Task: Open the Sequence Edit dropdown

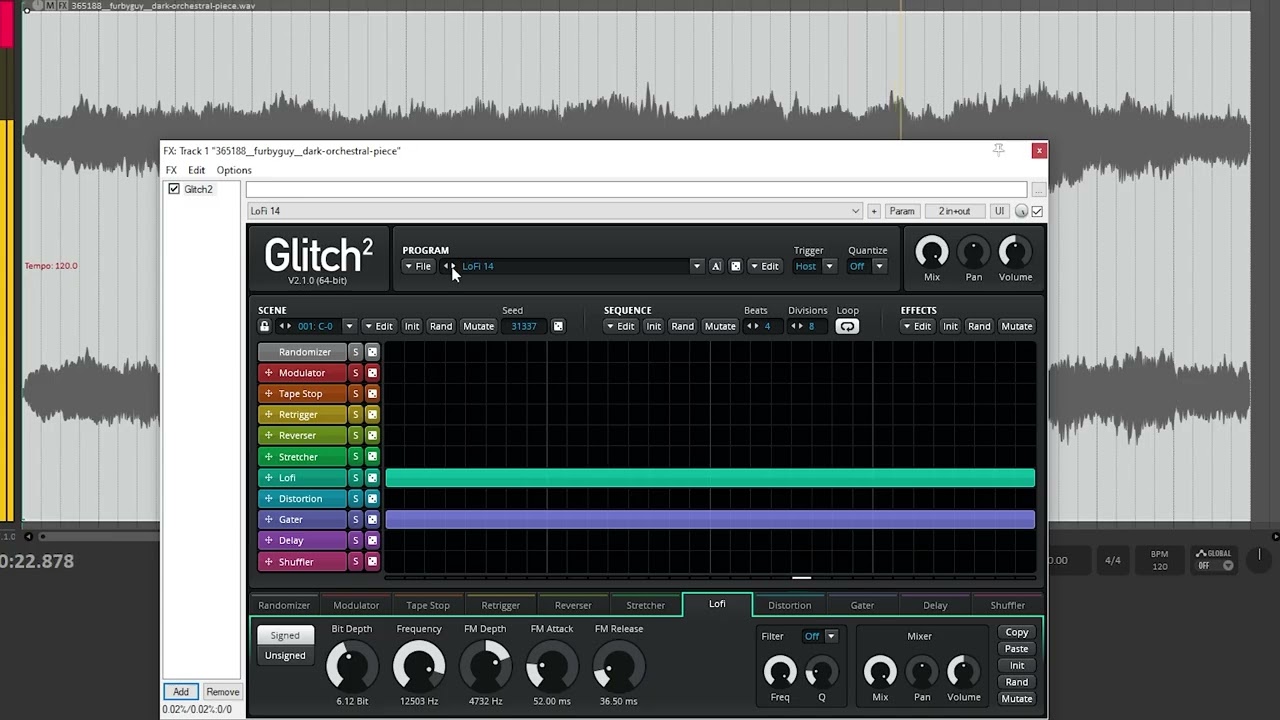Action: click(x=620, y=326)
